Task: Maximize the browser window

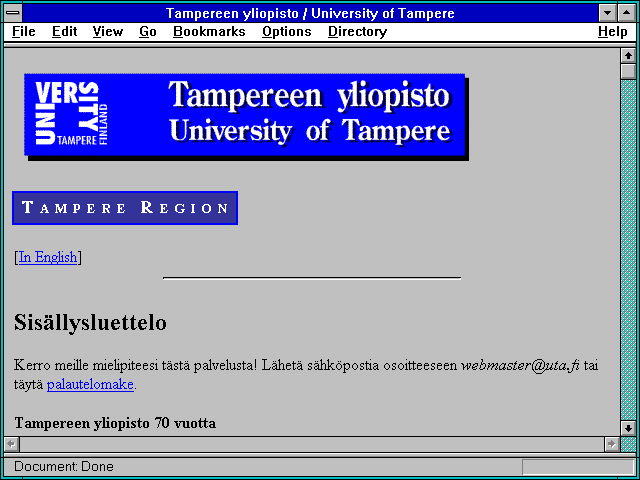Action: point(627,13)
